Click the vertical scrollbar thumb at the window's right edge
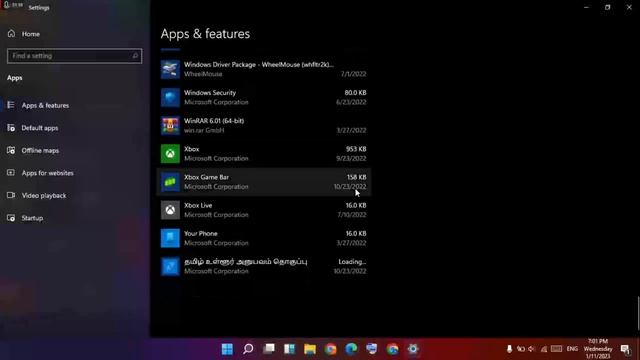Viewport: 640px width, 360px height. (638, 313)
